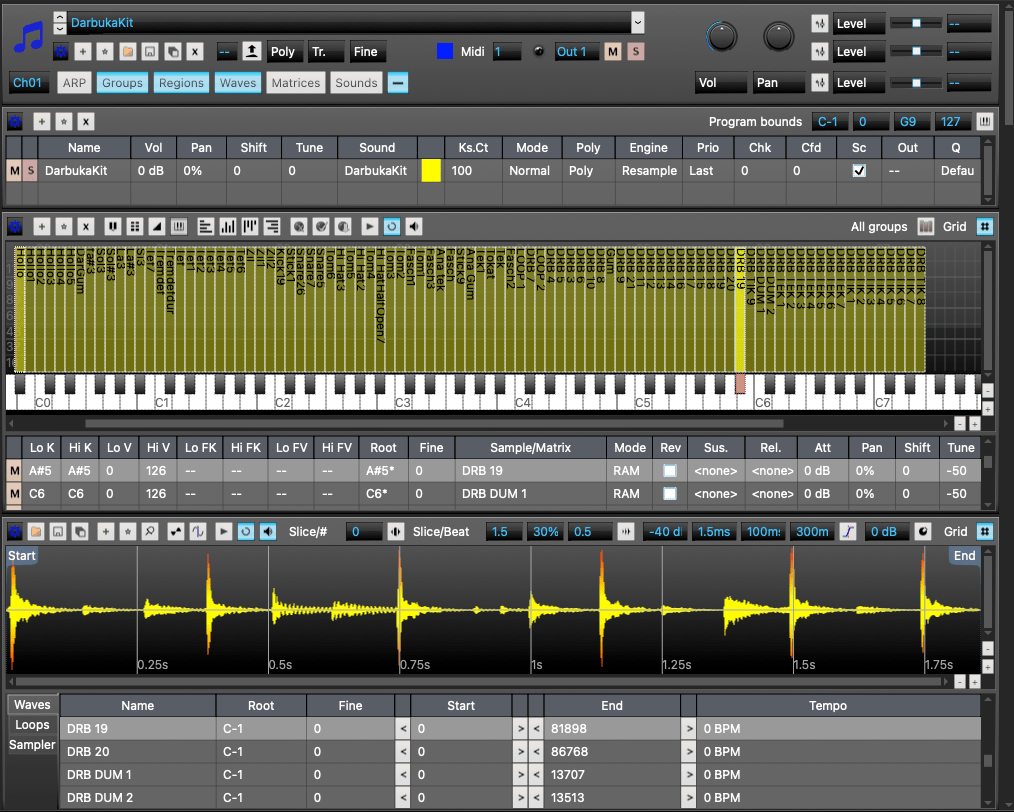Click the align-top bars icon in the regions toolbar
The height and width of the screenshot is (812, 1014).
(x=250, y=226)
